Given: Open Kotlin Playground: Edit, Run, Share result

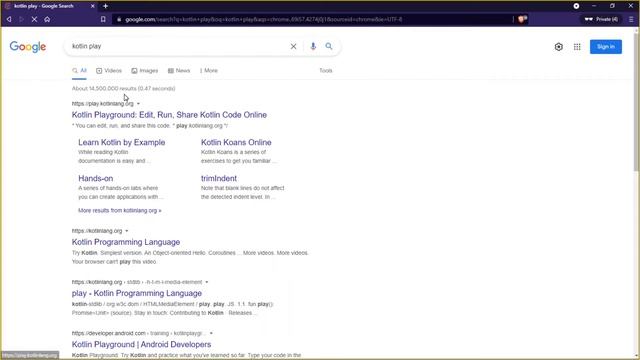Looking at the screenshot, I should click(169, 115).
